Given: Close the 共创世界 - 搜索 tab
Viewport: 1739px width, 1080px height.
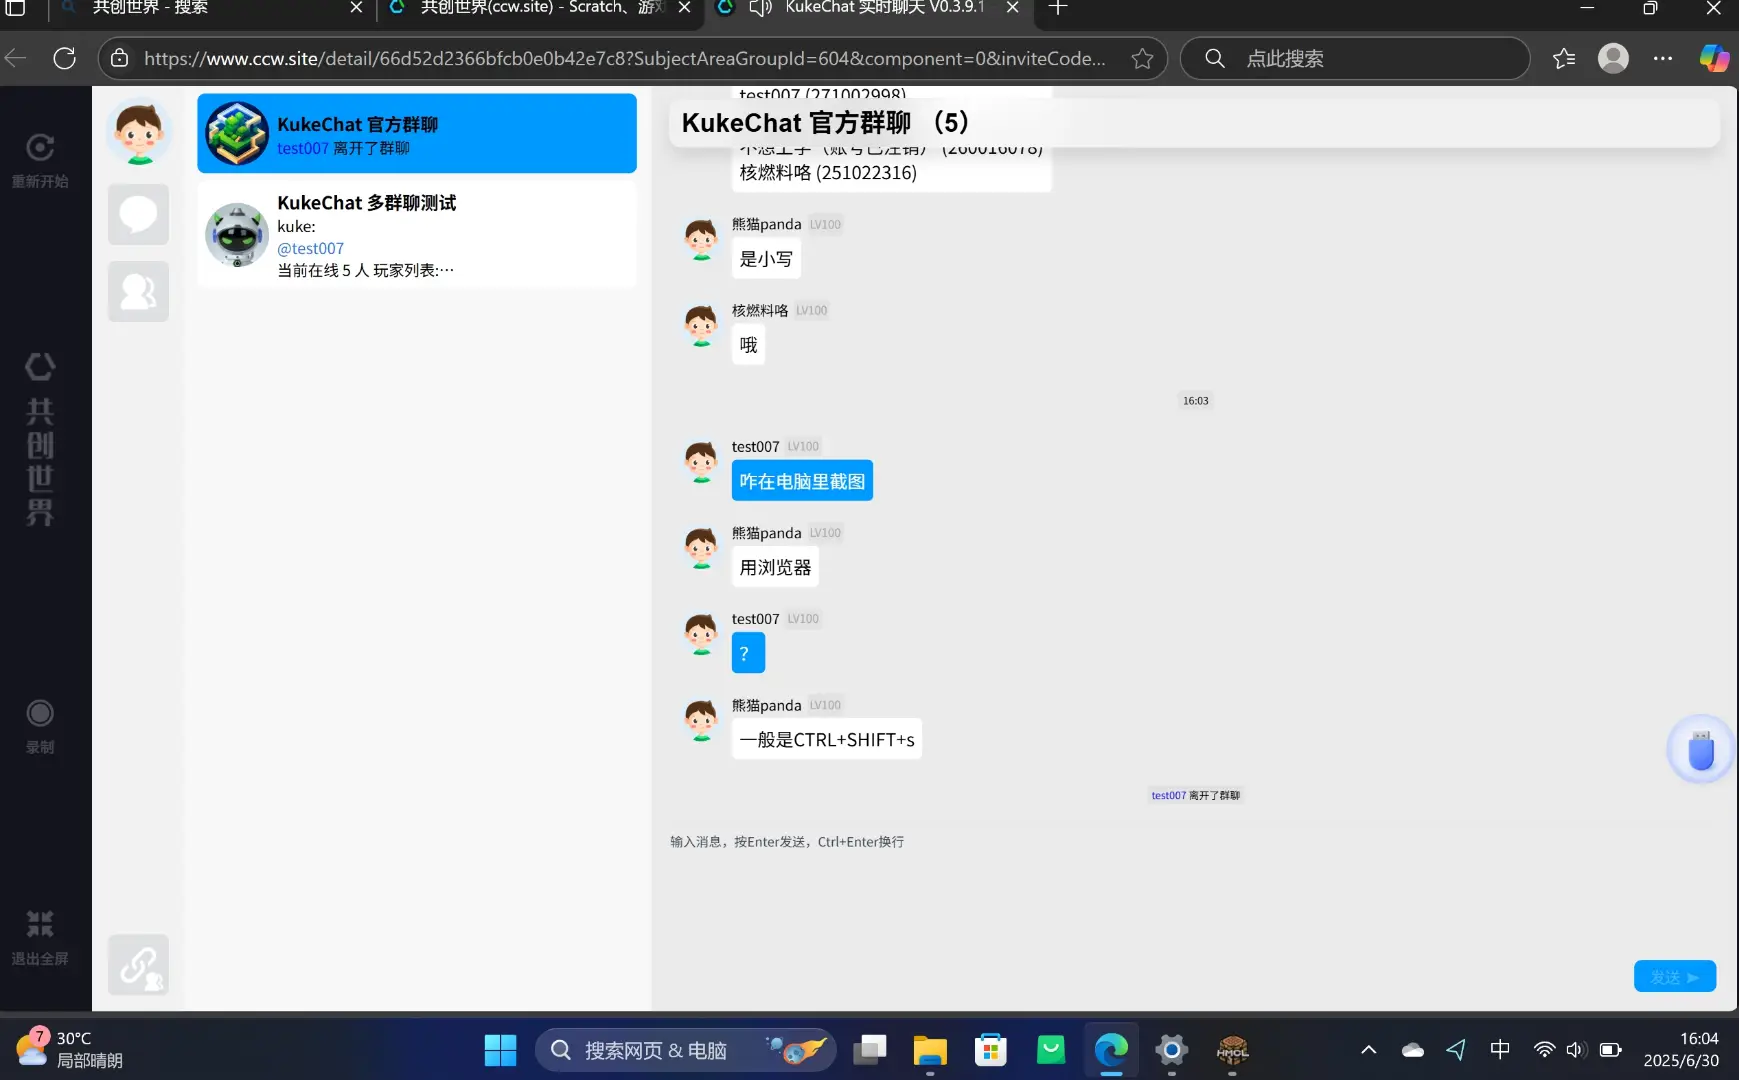Looking at the screenshot, I should tap(356, 8).
